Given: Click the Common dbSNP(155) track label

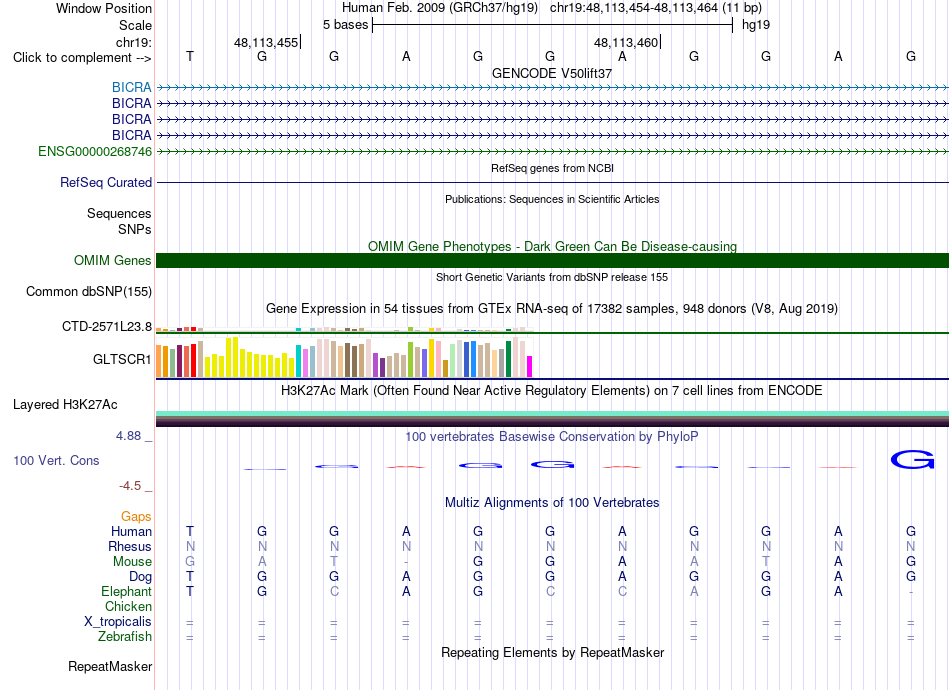Looking at the screenshot, I should [89, 291].
